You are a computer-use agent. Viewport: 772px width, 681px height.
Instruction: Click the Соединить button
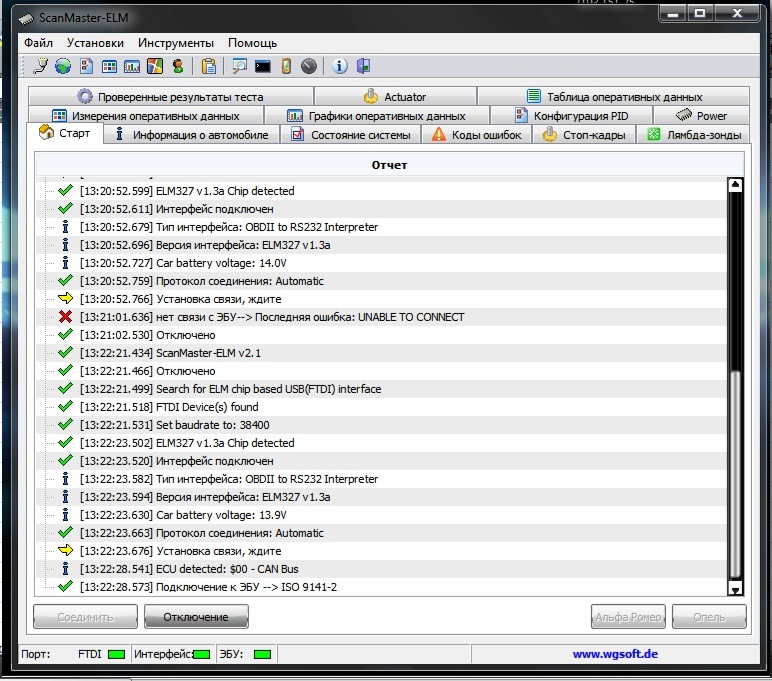pos(85,616)
